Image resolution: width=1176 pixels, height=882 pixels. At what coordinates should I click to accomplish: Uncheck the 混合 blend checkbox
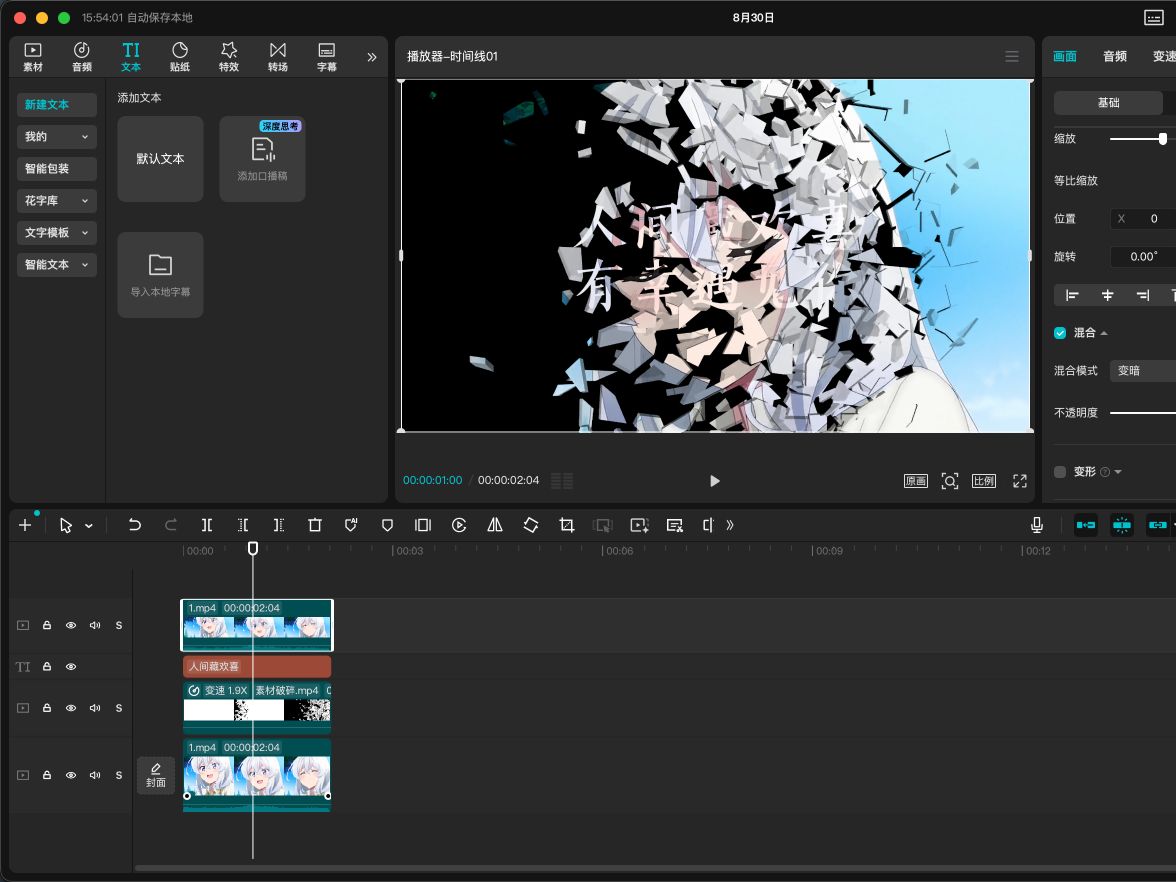click(1060, 333)
